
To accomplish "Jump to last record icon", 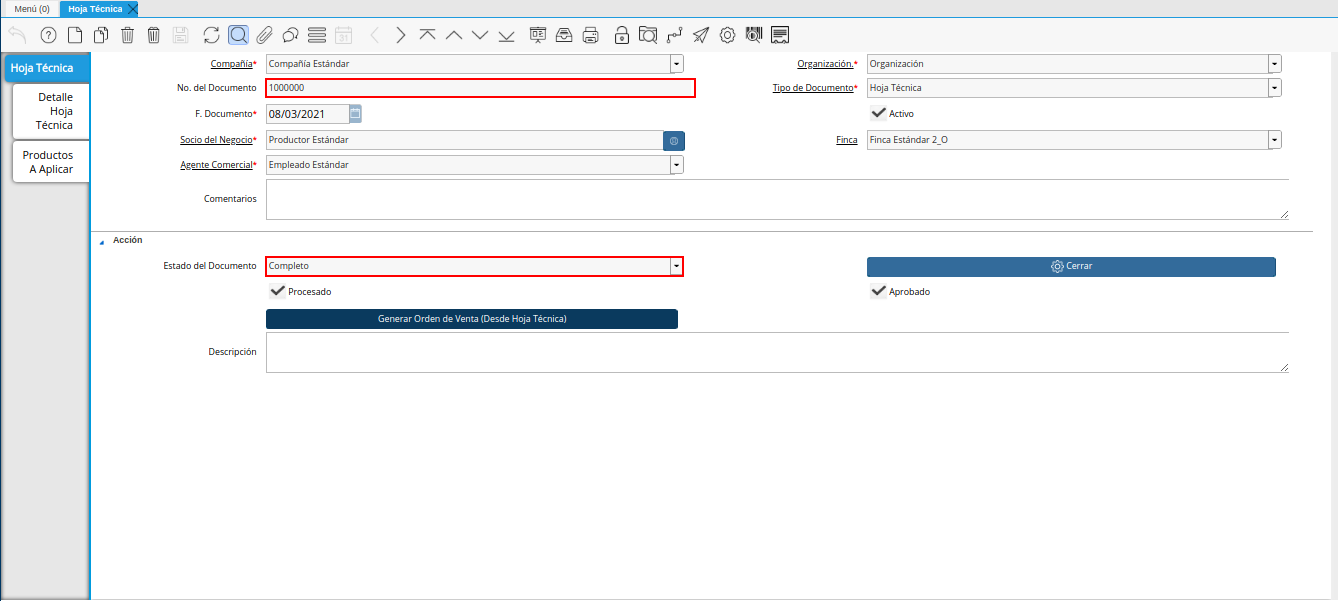I will click(506, 35).
